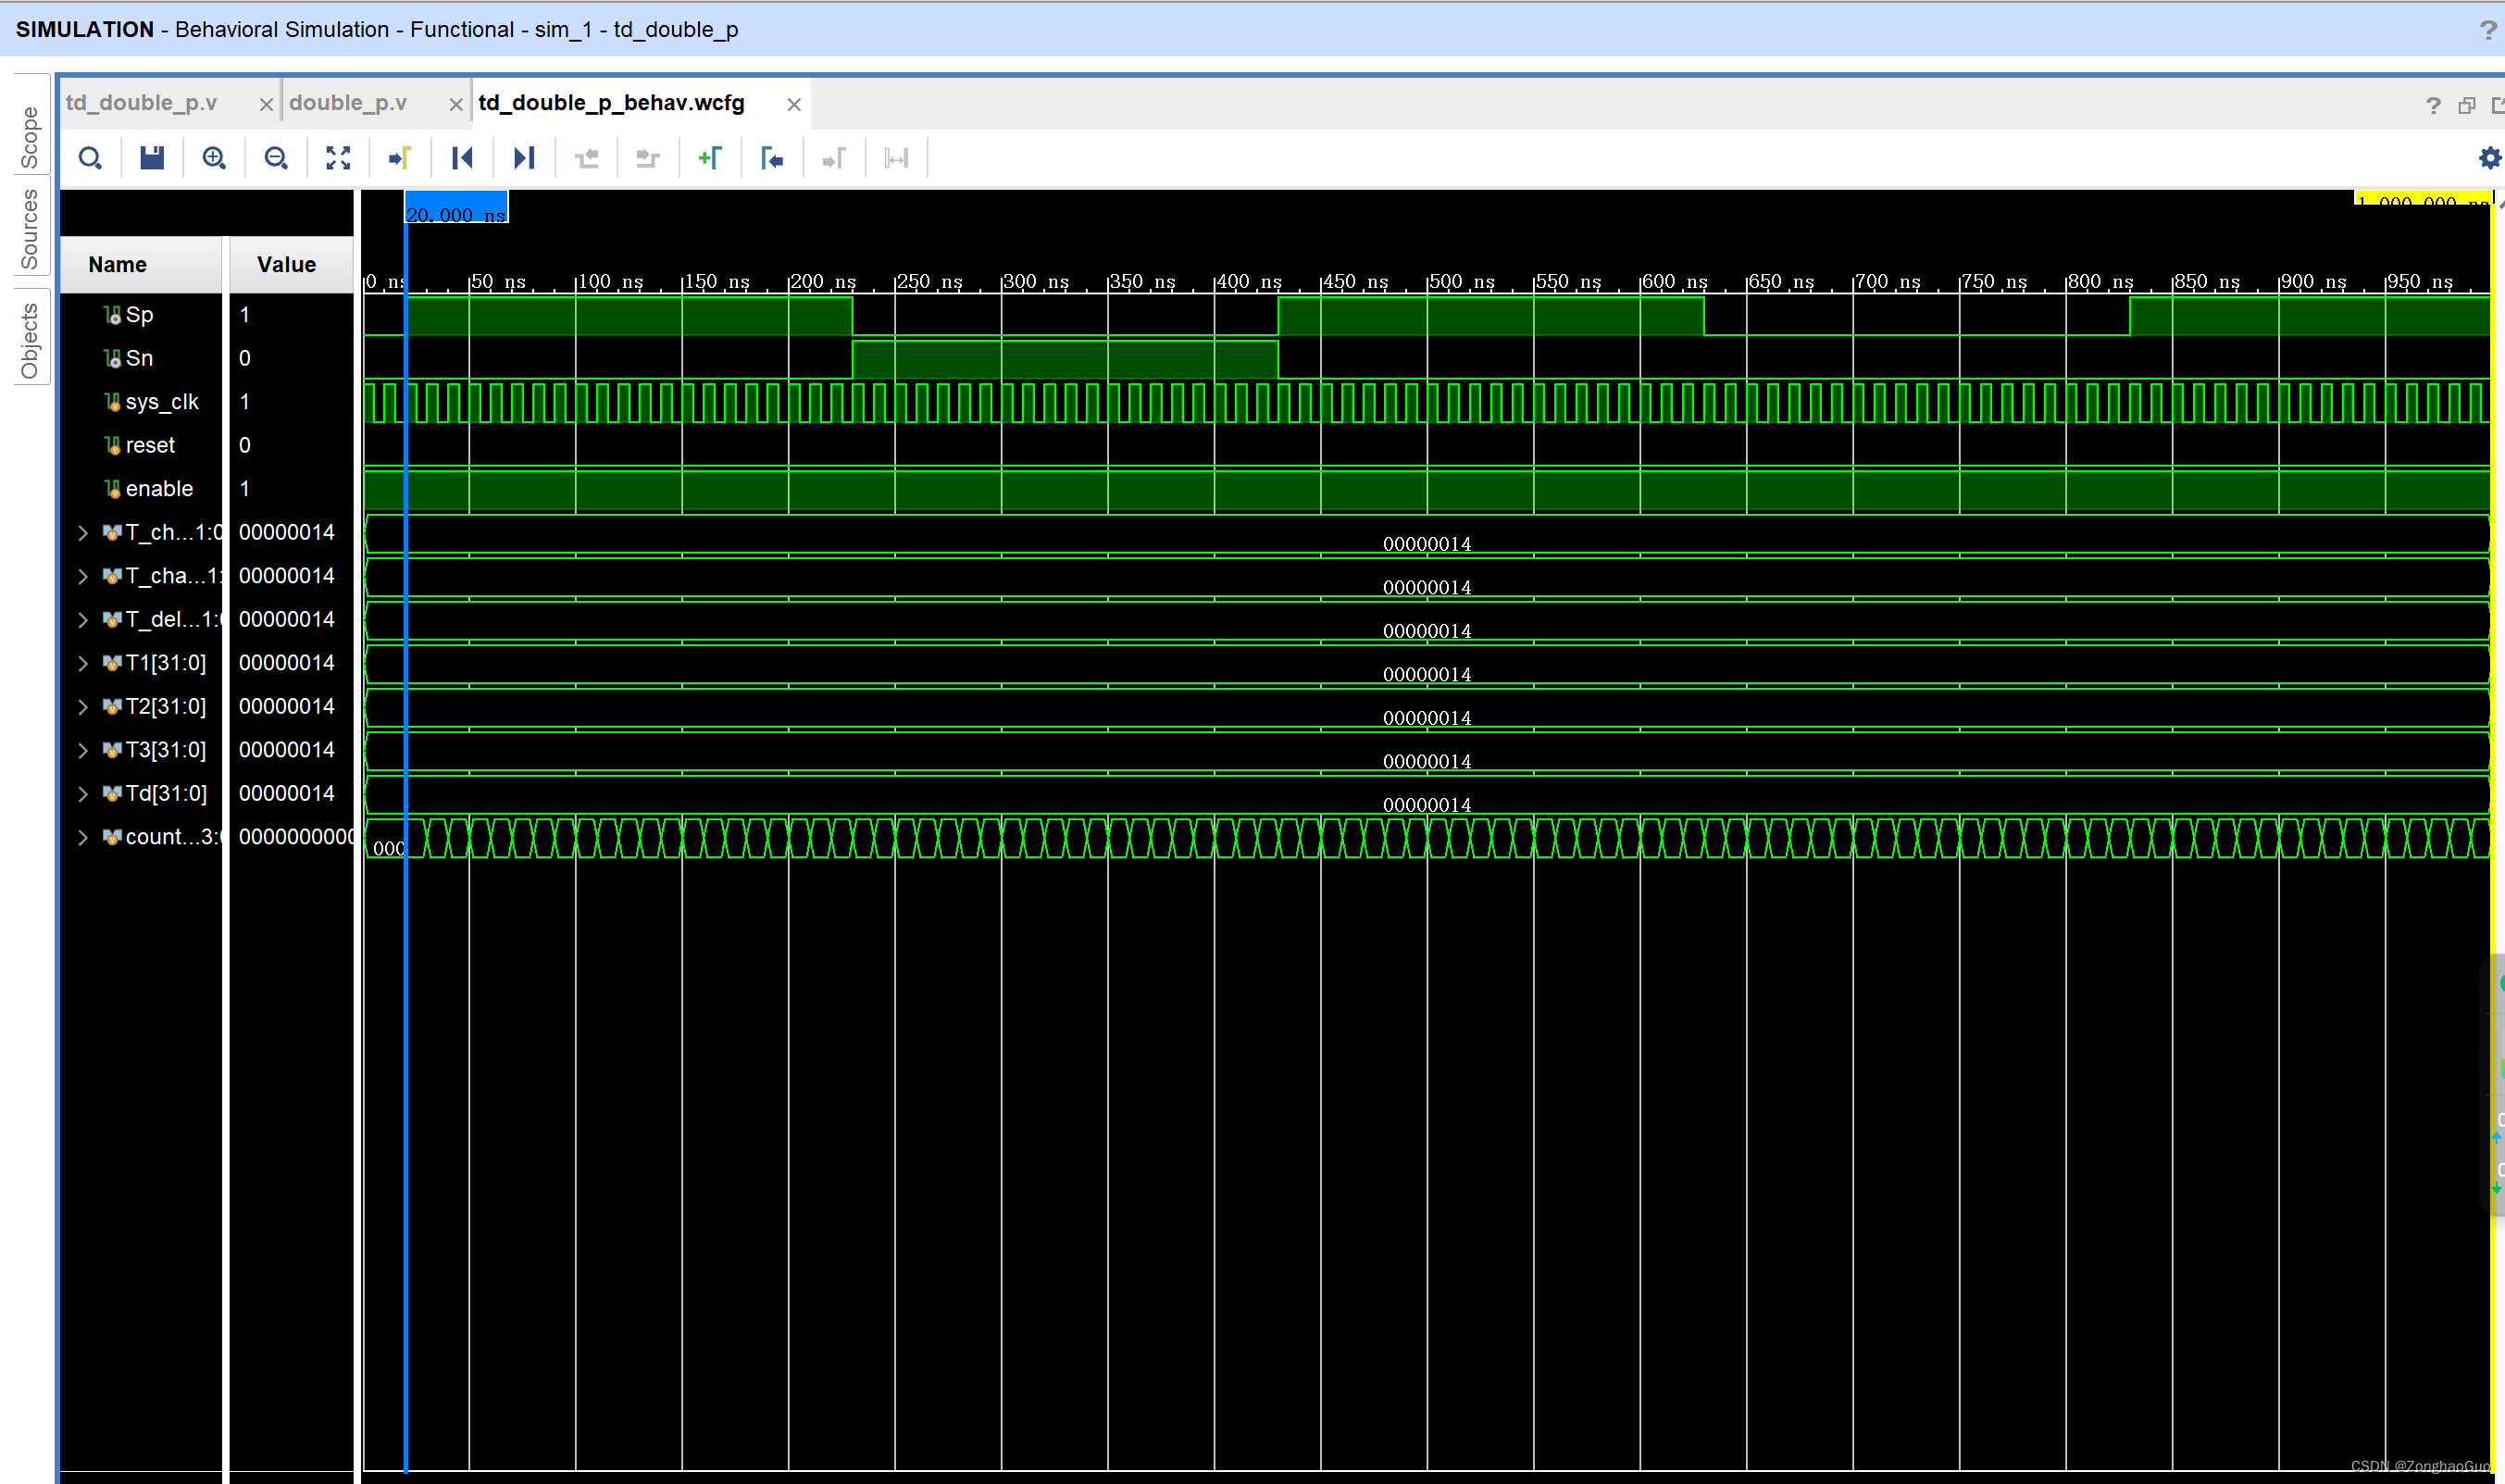Open the Scope side panel
Image resolution: width=2505 pixels, height=1484 pixels.
click(x=30, y=137)
